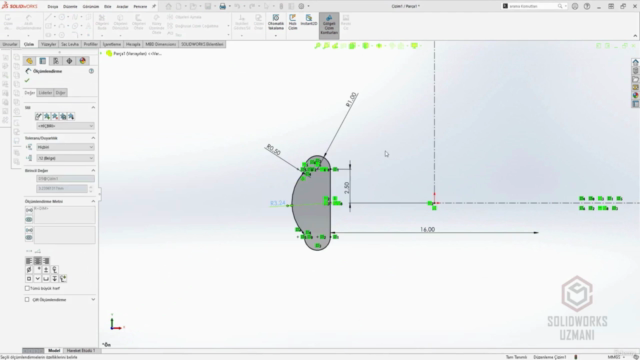Screen dimensions: 640x360
Task: Click the save style star icon
Action: [63, 116]
